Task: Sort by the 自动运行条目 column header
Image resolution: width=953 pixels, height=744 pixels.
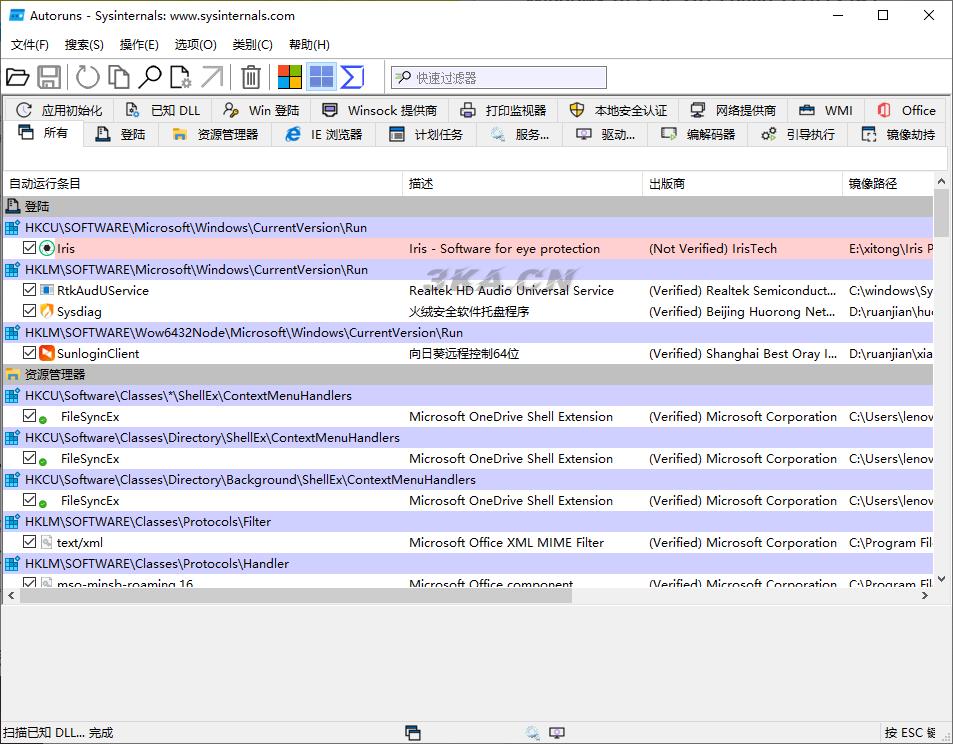Action: point(203,183)
